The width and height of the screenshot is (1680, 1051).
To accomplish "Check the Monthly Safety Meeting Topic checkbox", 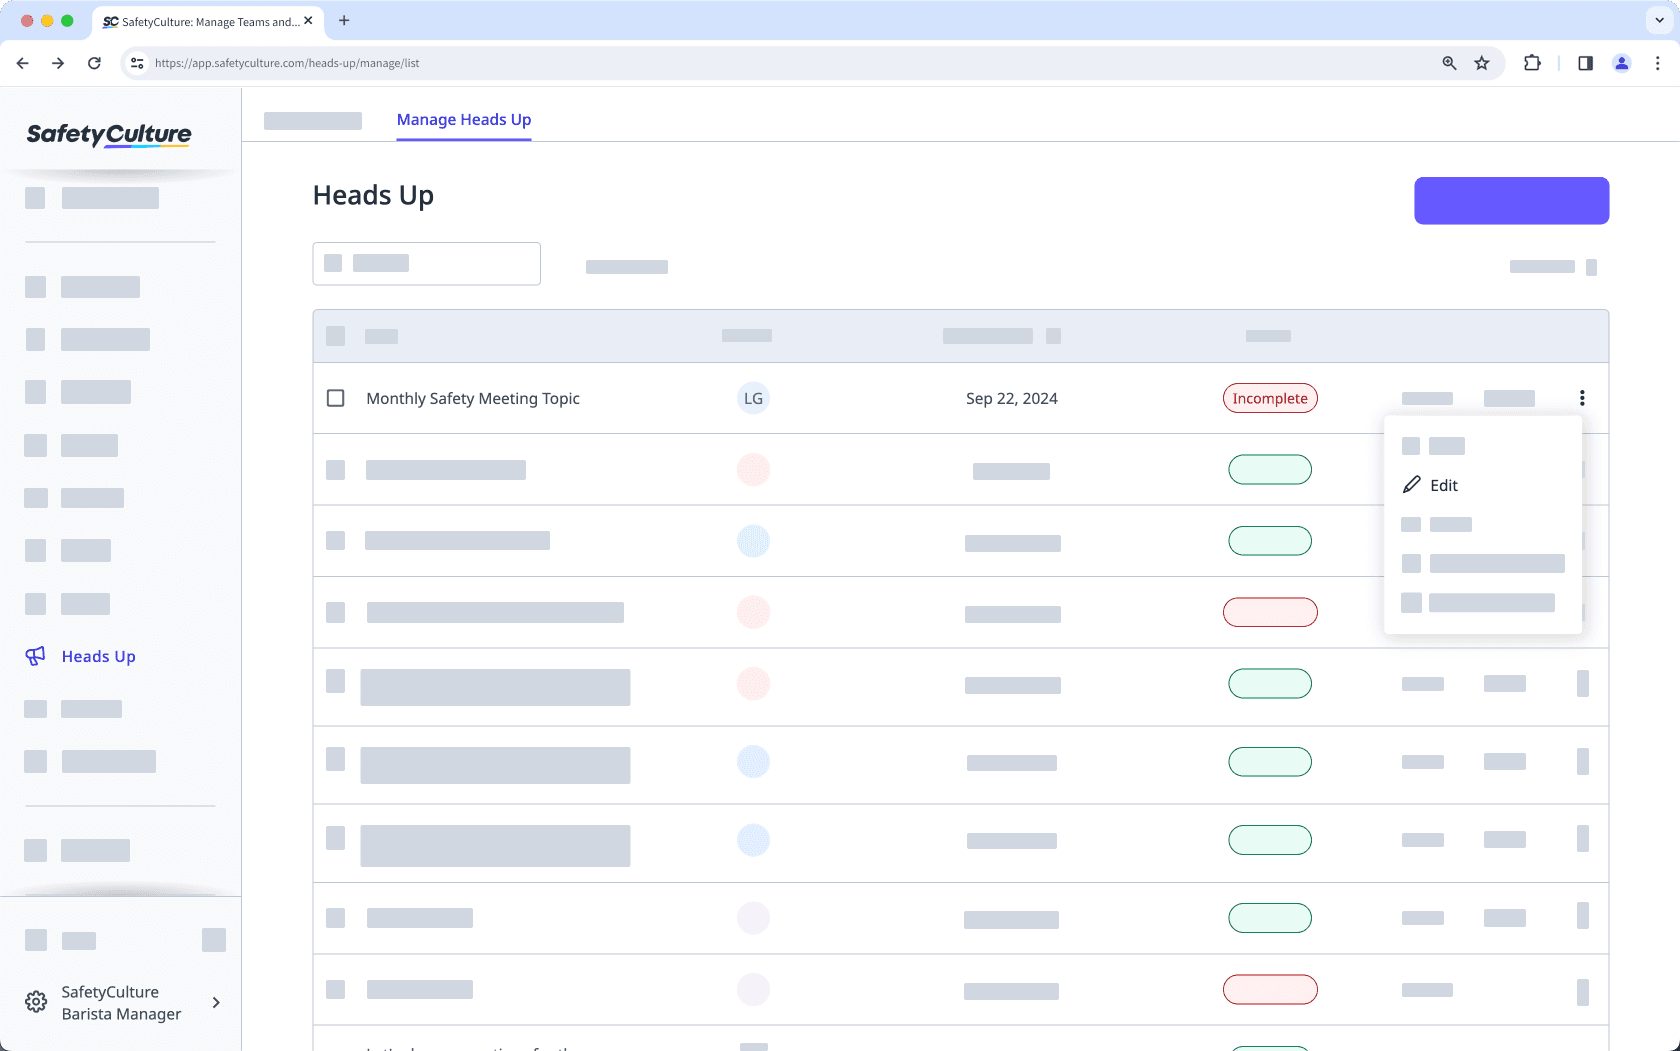I will click(335, 398).
